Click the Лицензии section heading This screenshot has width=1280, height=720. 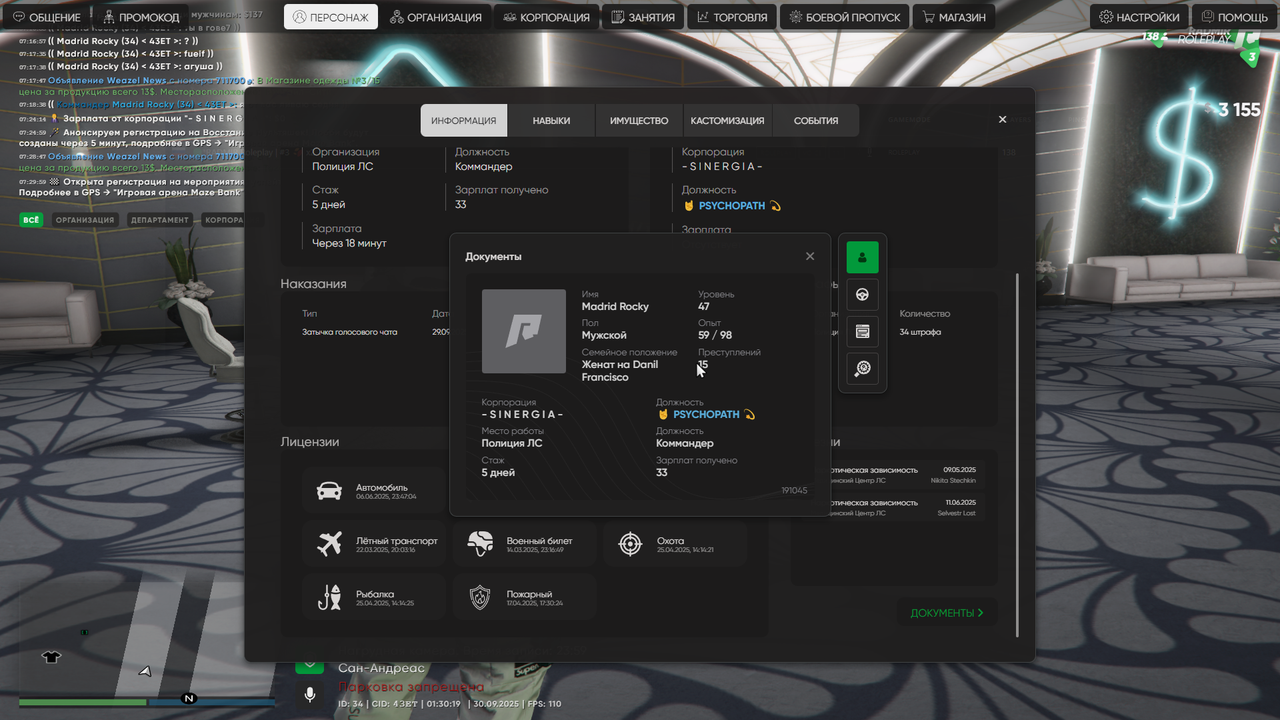coord(310,442)
